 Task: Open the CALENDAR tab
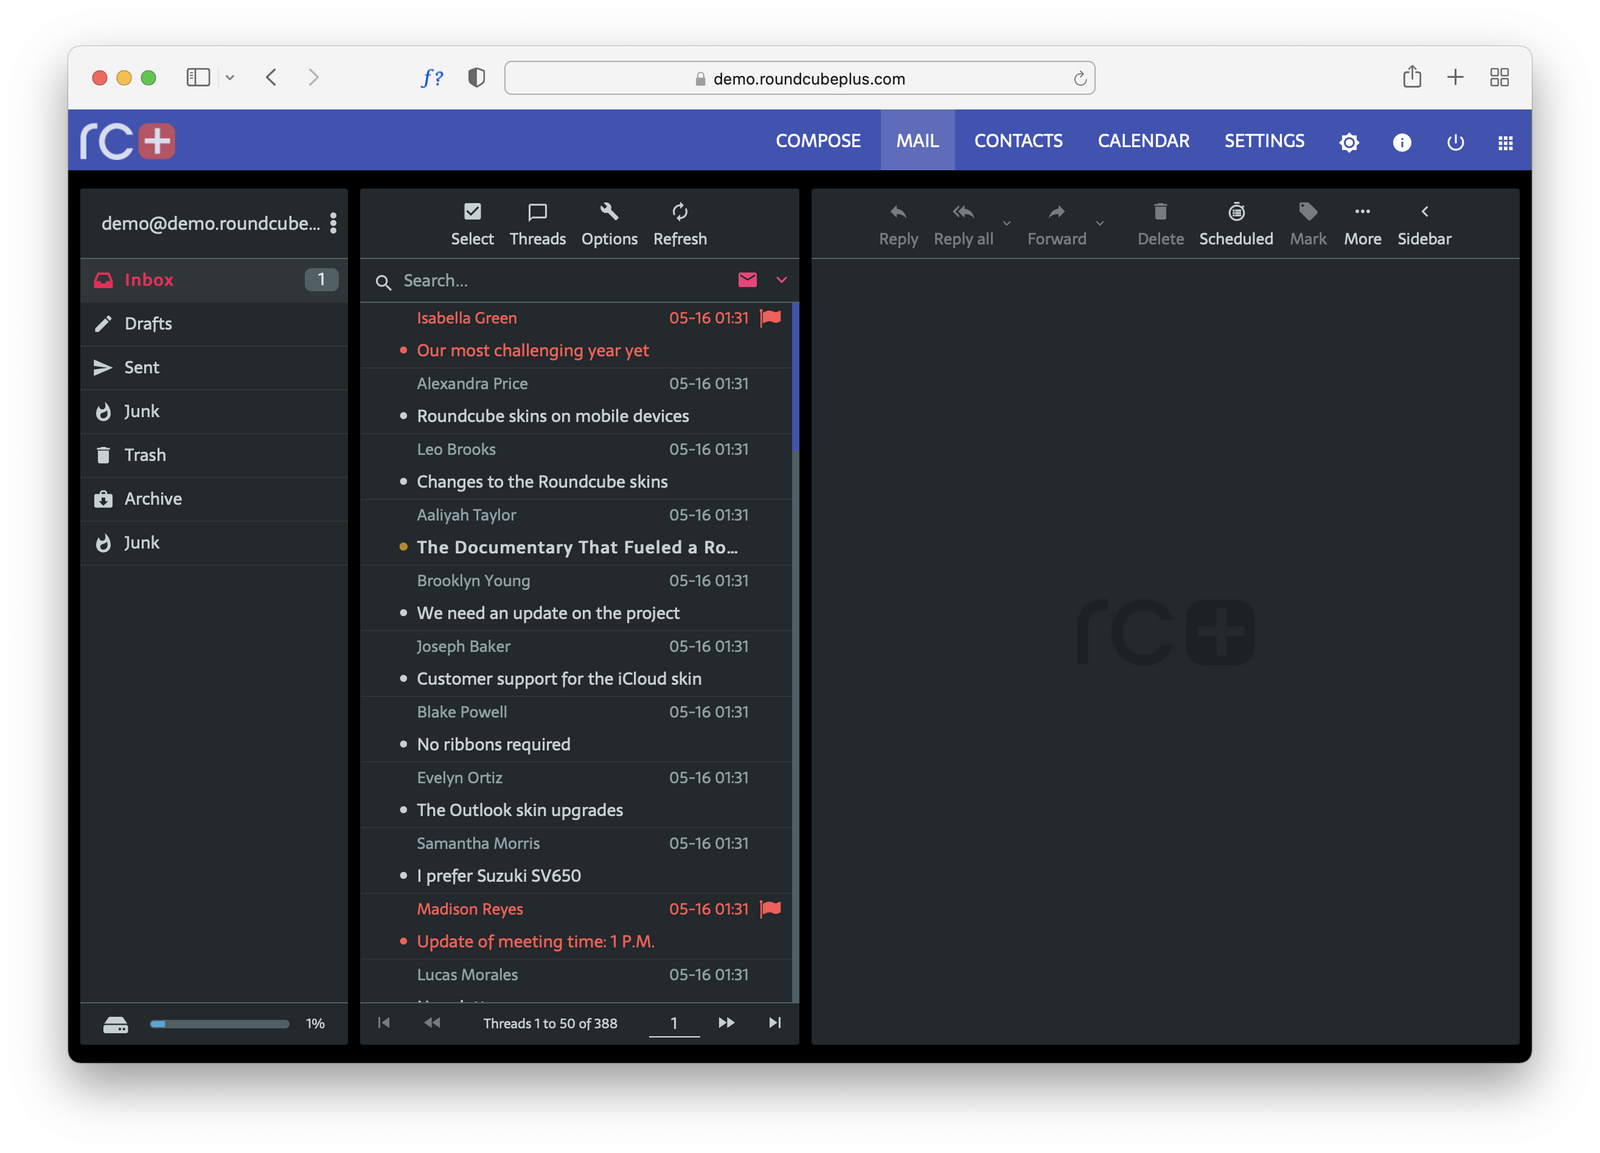tap(1143, 141)
